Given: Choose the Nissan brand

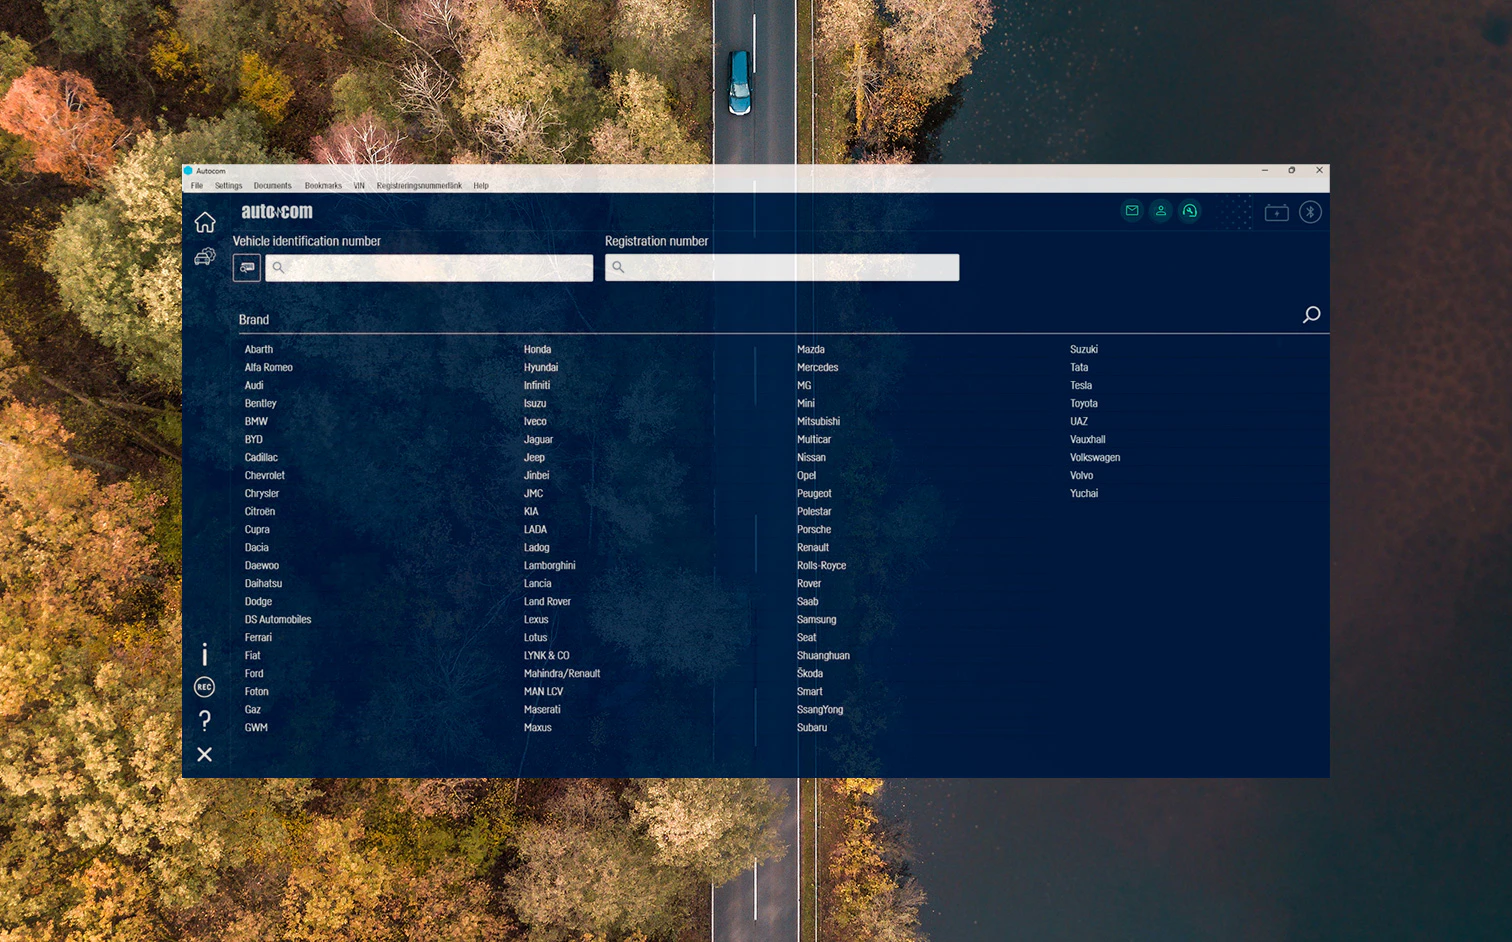Looking at the screenshot, I should click(811, 458).
